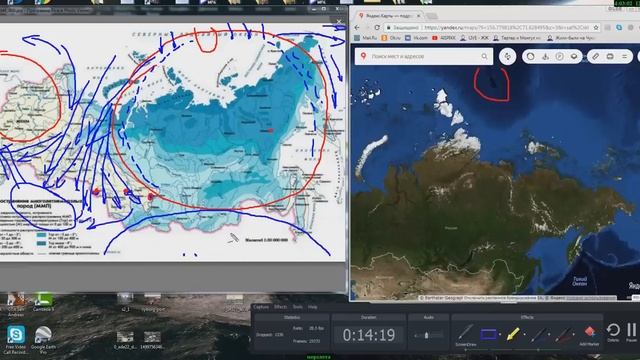Click the blue browser extension icon
Screen dimensions: 640x360
[x=619, y=27]
